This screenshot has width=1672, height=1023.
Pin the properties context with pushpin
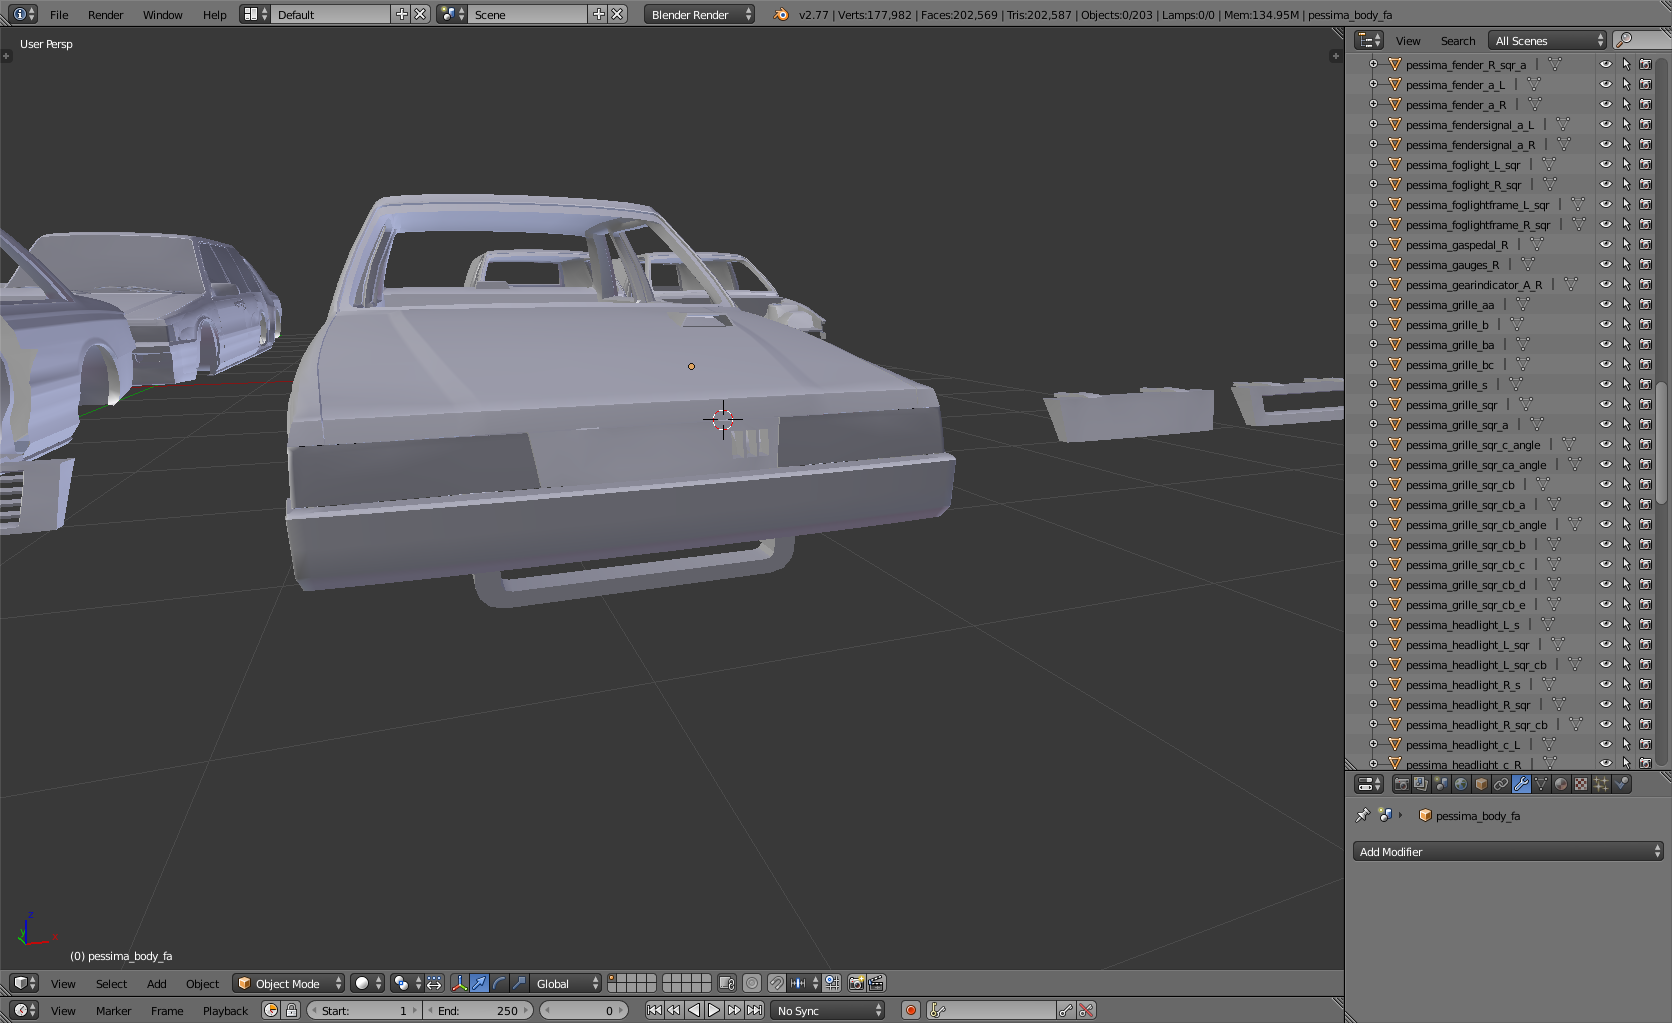(1362, 816)
